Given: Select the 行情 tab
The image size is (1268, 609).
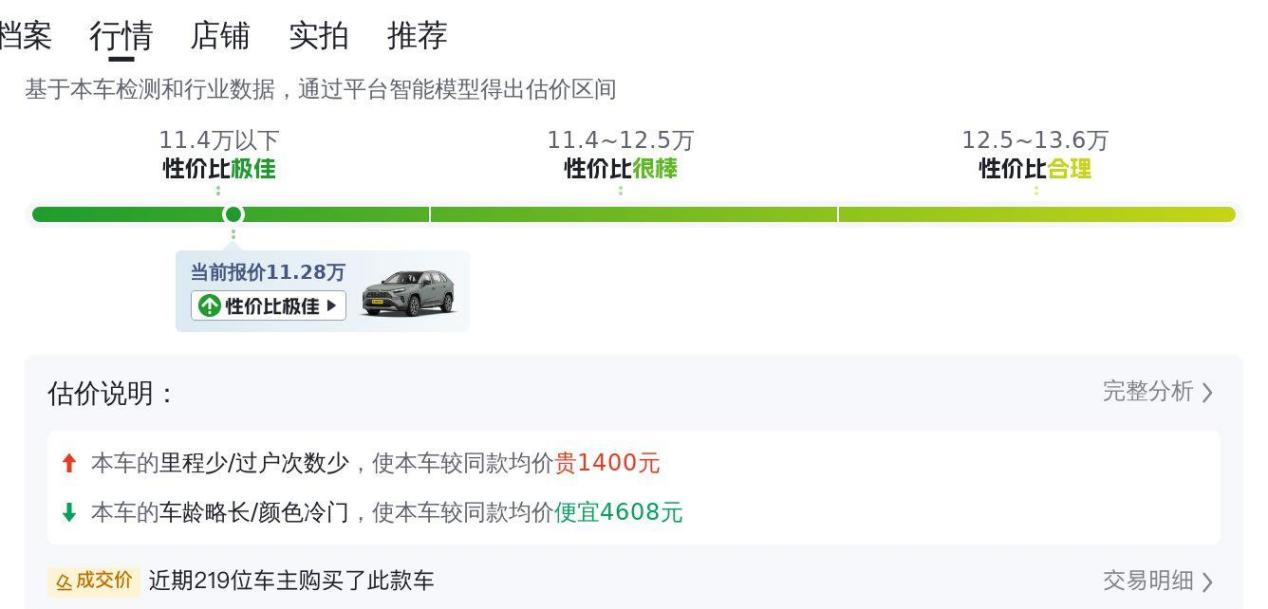Looking at the screenshot, I should (x=121, y=36).
